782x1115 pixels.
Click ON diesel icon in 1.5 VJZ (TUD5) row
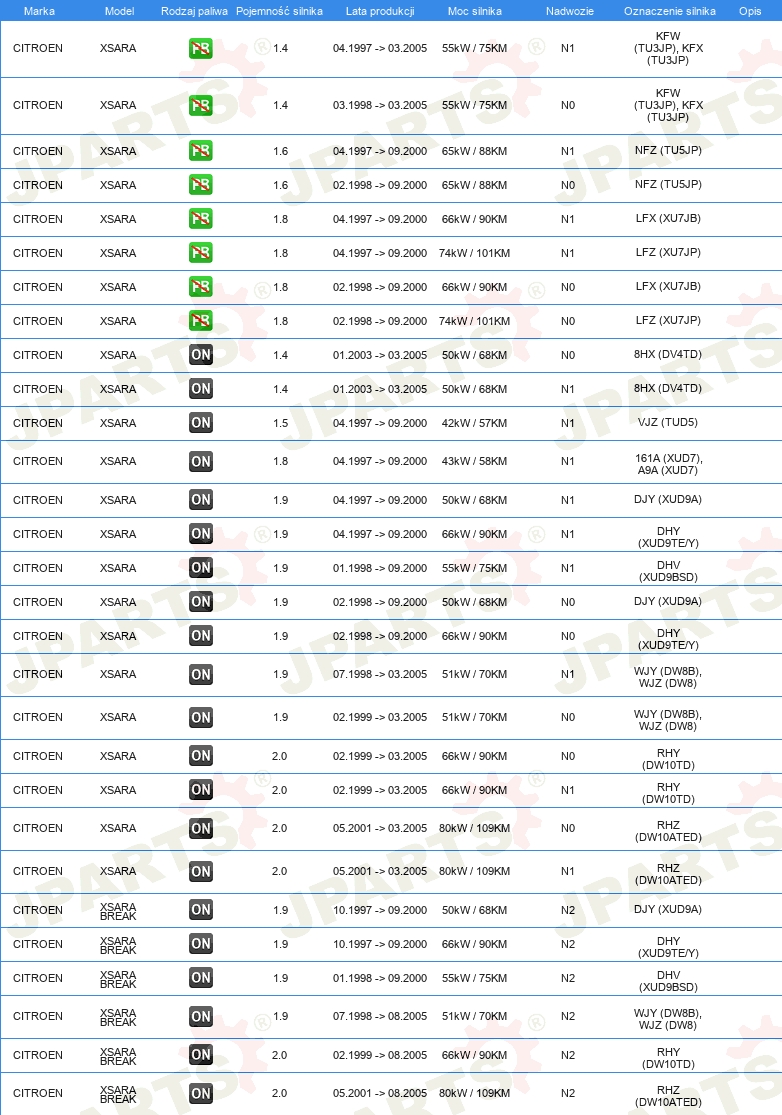pos(200,423)
